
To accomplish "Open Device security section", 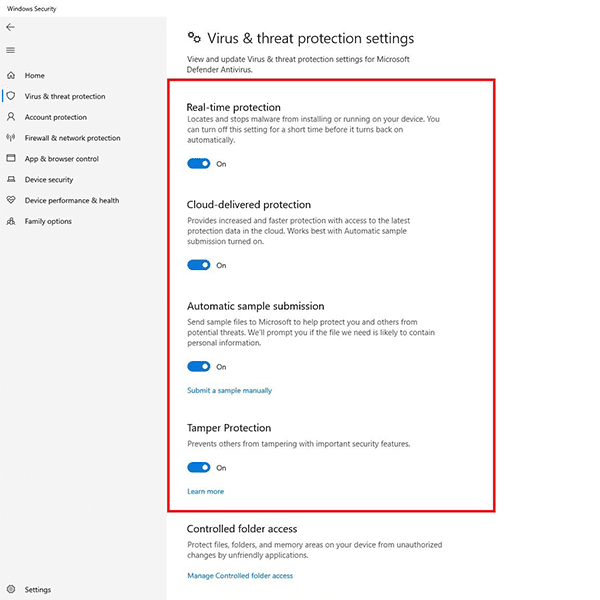I will tap(49, 179).
